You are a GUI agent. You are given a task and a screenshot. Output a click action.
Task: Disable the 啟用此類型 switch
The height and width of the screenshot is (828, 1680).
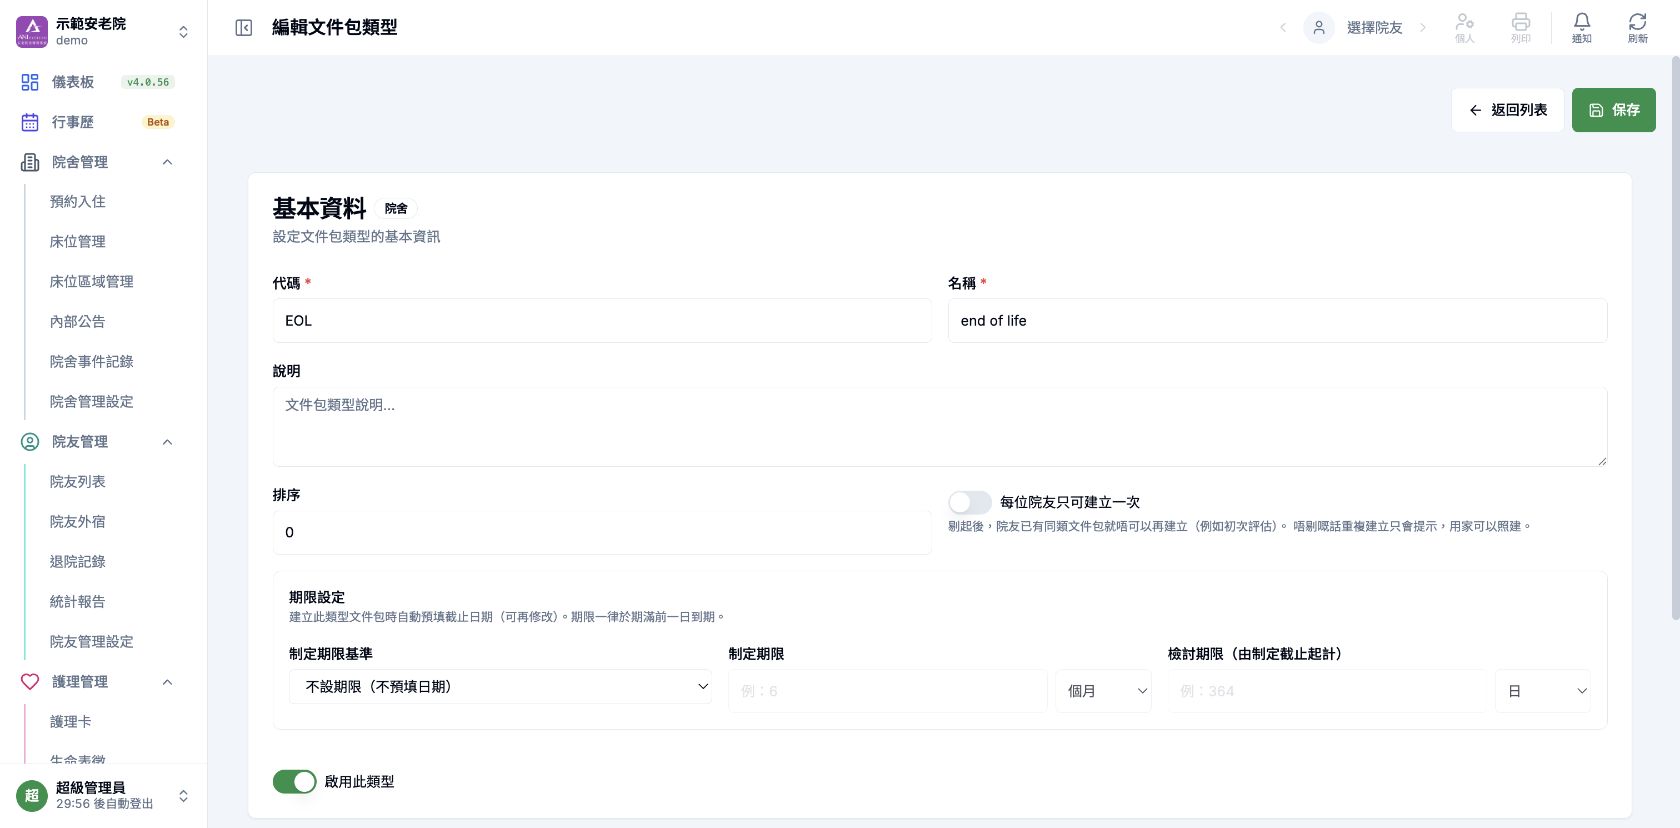tap(295, 782)
